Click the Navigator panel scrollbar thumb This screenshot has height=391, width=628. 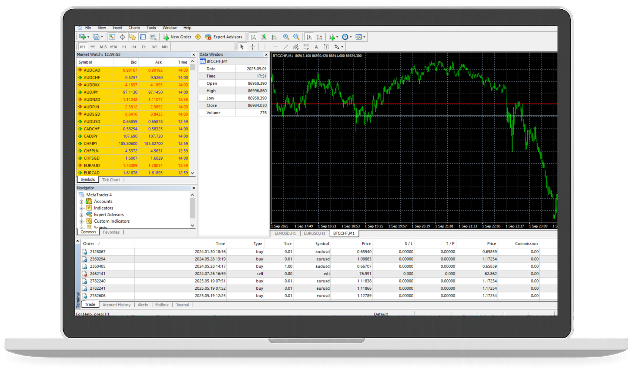pyautogui.click(x=193, y=208)
